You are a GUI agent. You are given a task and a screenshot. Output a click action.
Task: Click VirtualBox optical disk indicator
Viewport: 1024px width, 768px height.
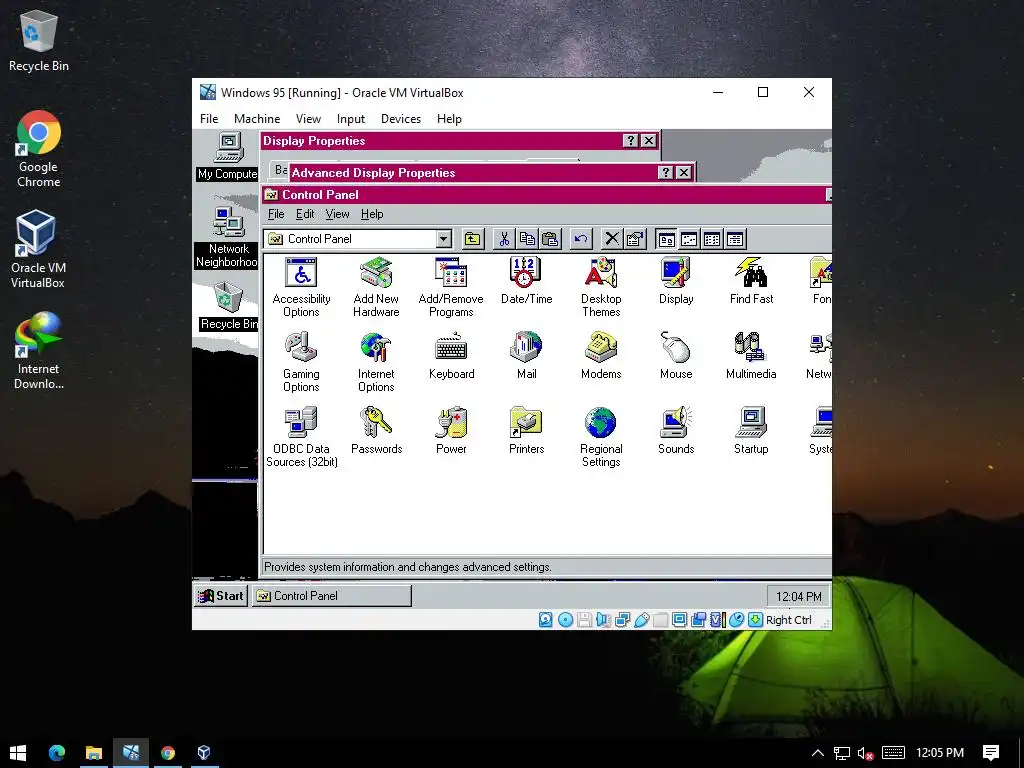pos(566,620)
